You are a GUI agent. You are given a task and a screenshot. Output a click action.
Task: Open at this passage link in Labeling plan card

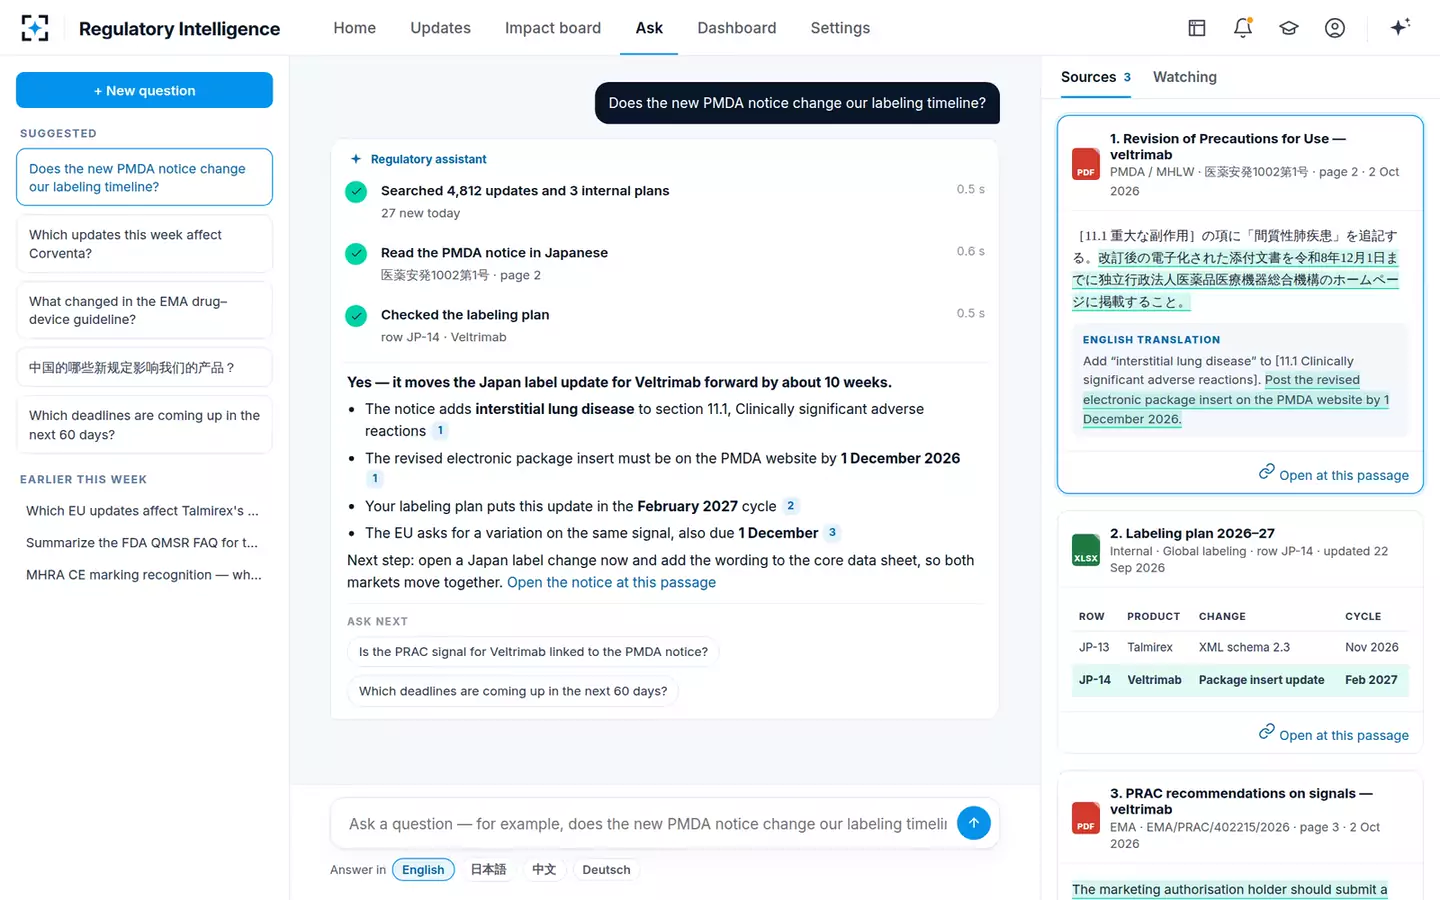pos(1334,734)
